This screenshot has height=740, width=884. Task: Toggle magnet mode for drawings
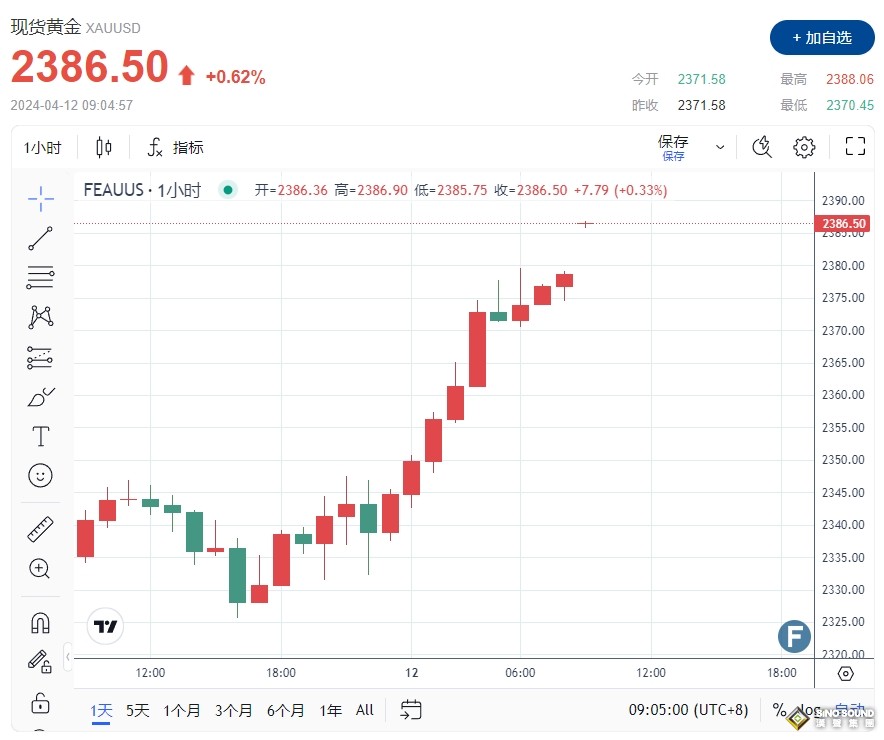coord(40,621)
